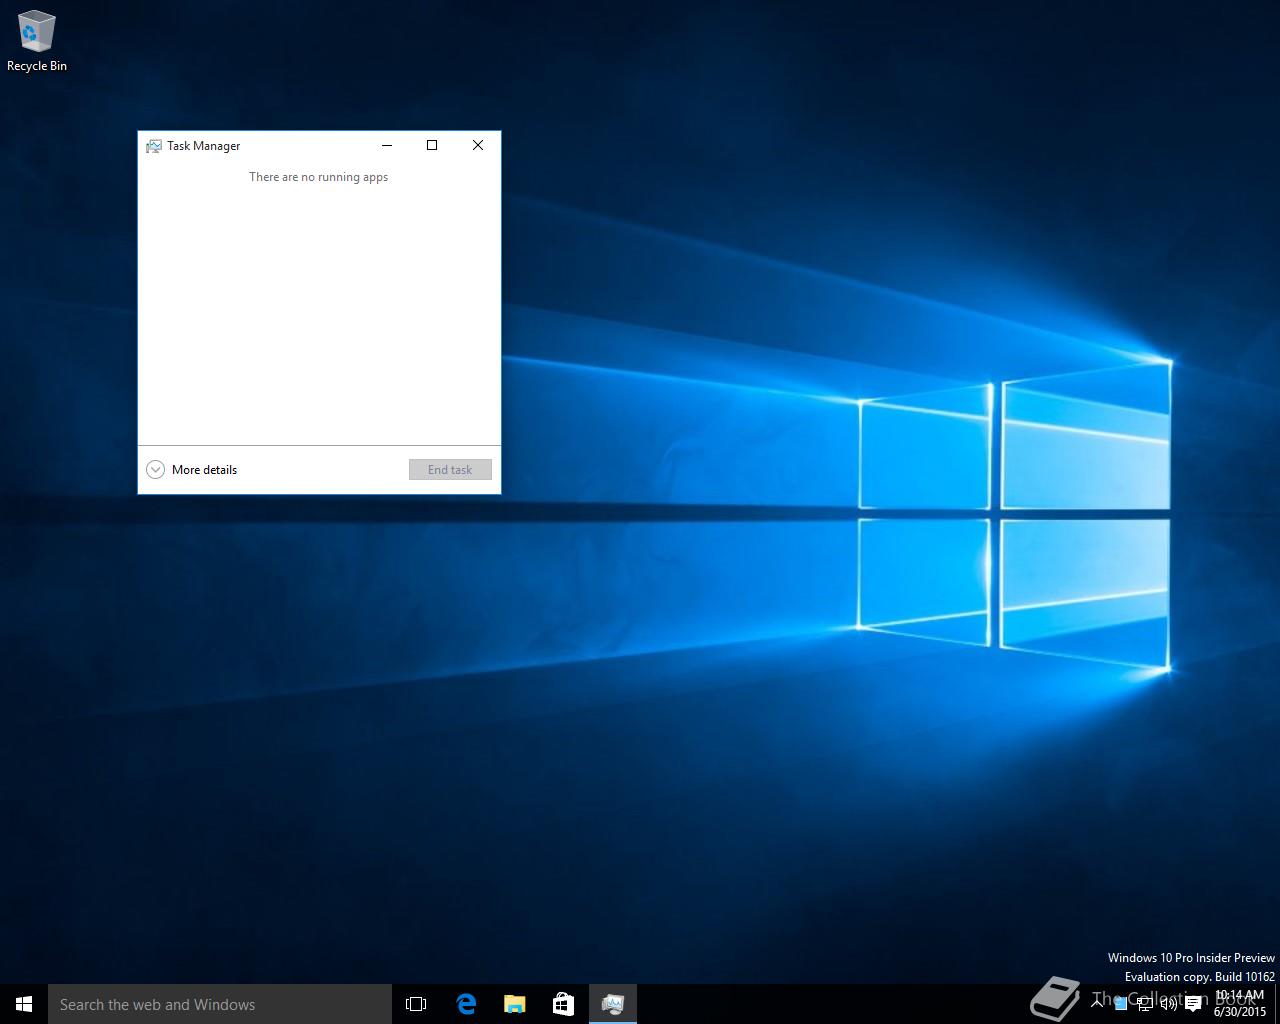Select the Recycle Bin desktop icon

[37, 42]
